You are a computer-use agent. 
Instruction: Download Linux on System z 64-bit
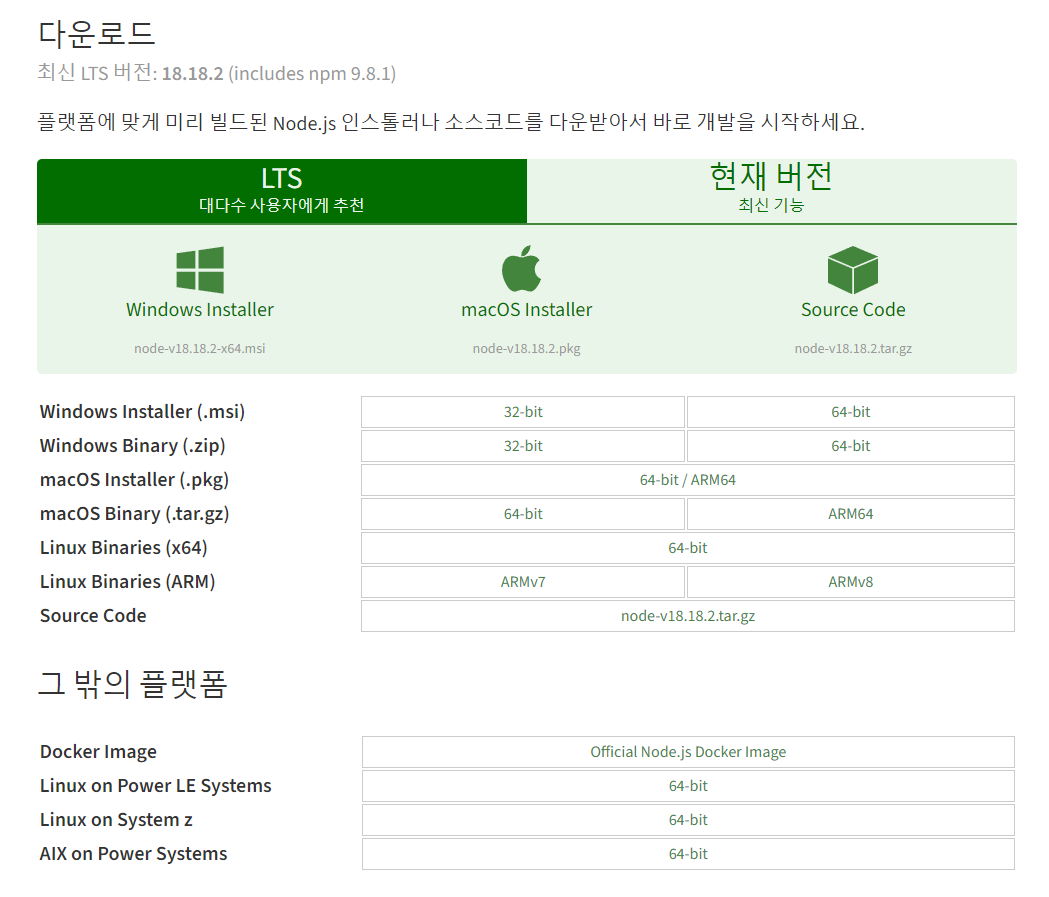coord(688,820)
